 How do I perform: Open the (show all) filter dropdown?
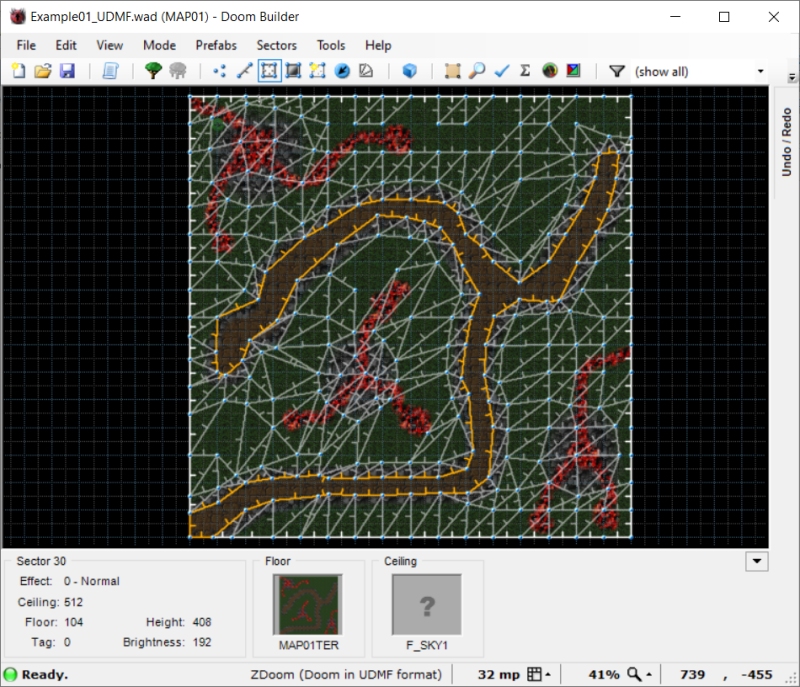click(x=760, y=71)
